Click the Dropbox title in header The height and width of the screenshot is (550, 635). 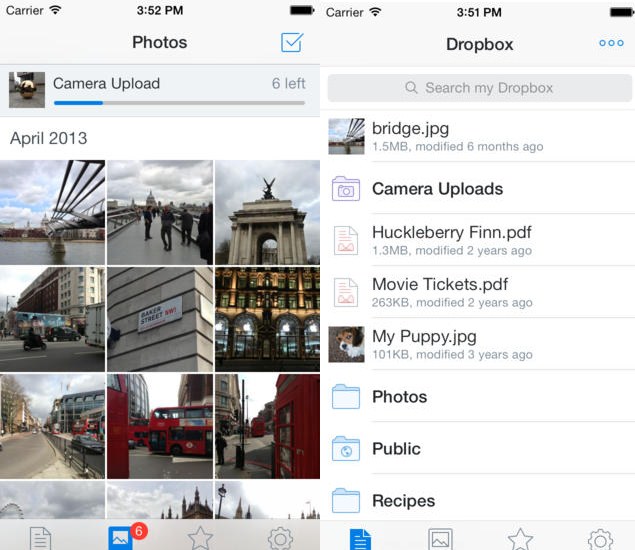coord(479,44)
